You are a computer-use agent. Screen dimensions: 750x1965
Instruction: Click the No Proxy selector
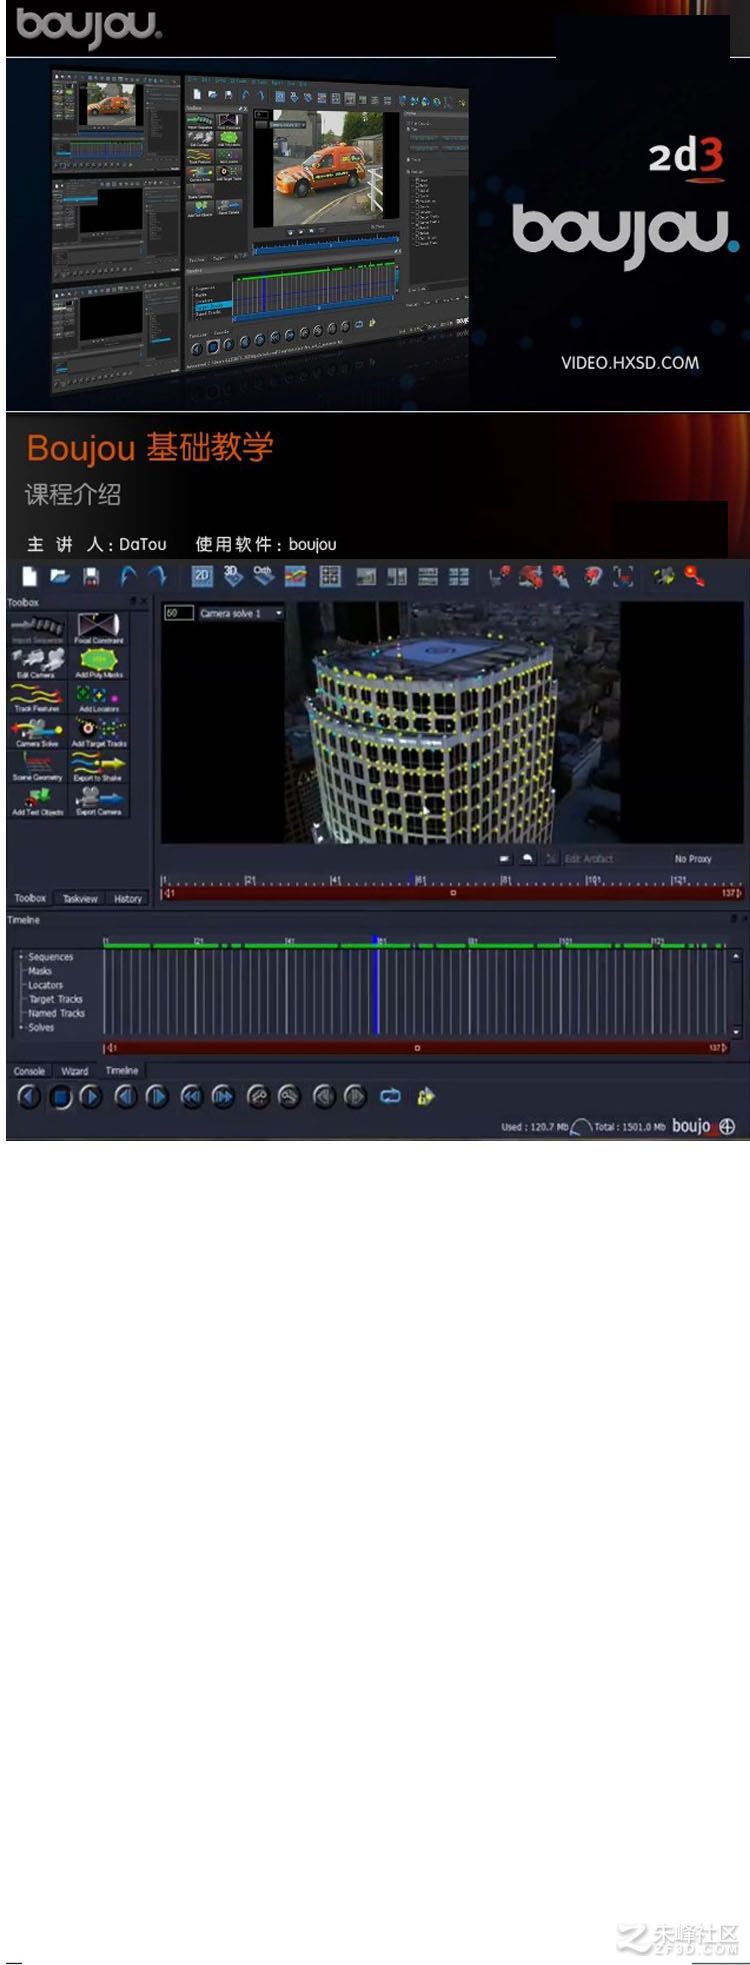tap(693, 859)
